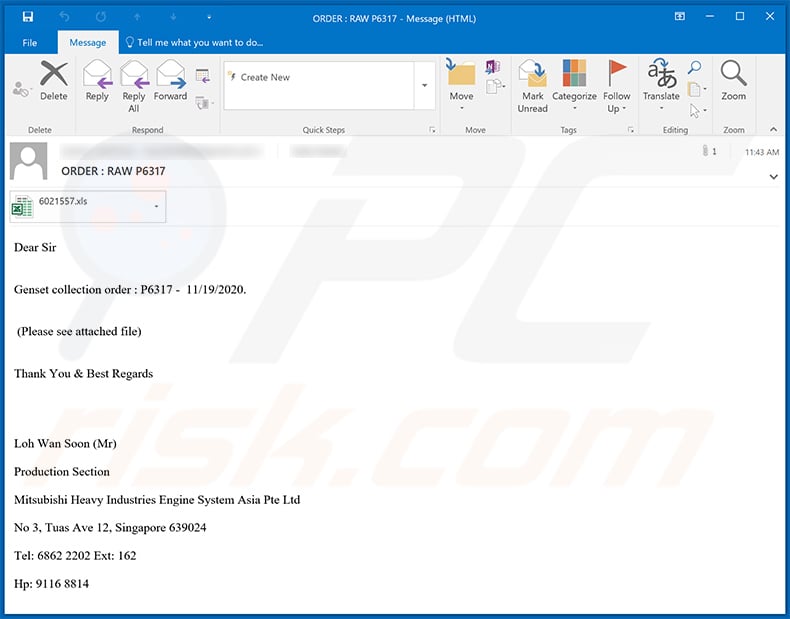This screenshot has height=619, width=790.
Task: Click the signature name "Loh Wan Soon (Mr)"
Action: click(65, 444)
